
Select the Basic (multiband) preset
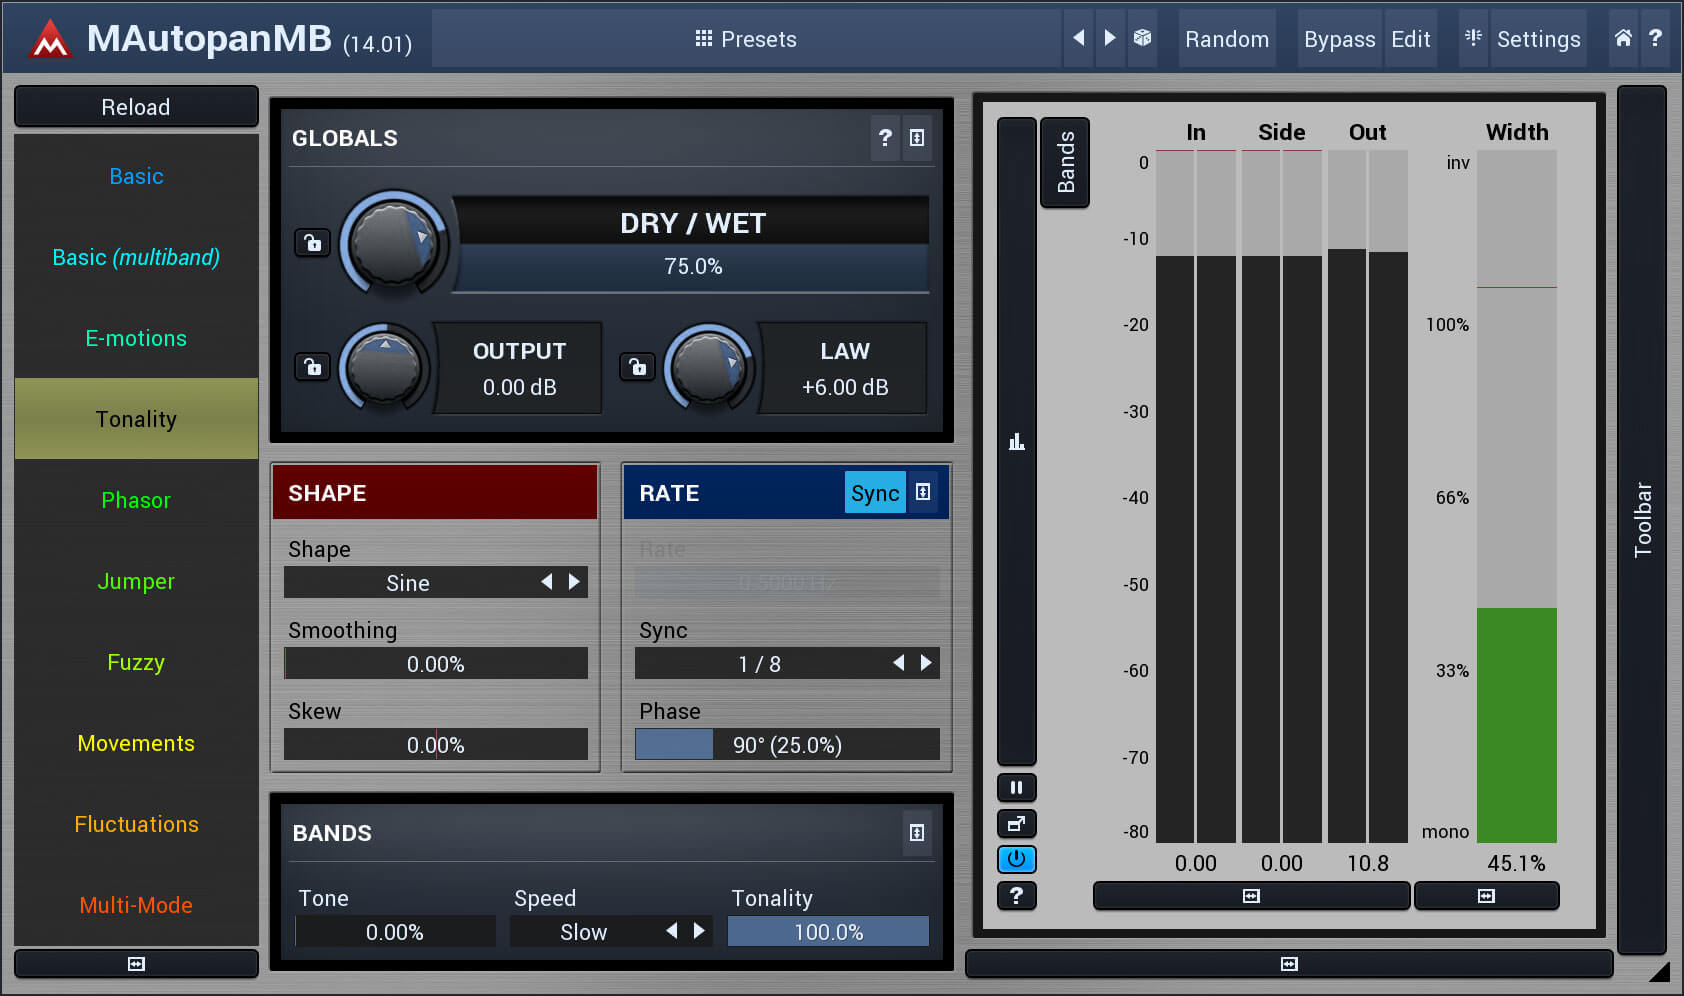click(136, 257)
